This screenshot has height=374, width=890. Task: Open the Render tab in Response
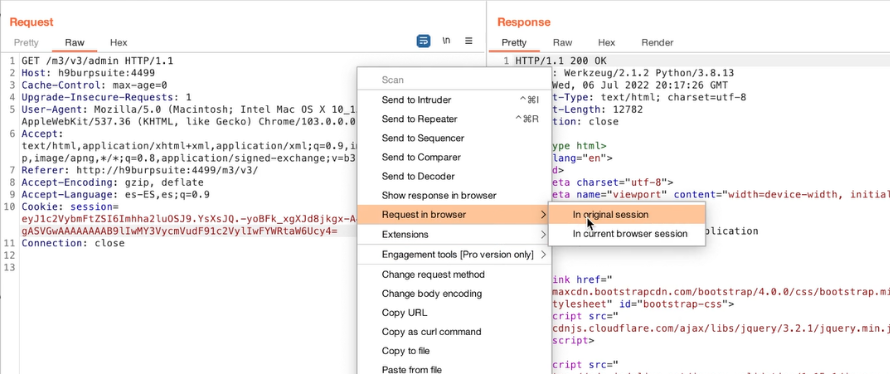(657, 43)
